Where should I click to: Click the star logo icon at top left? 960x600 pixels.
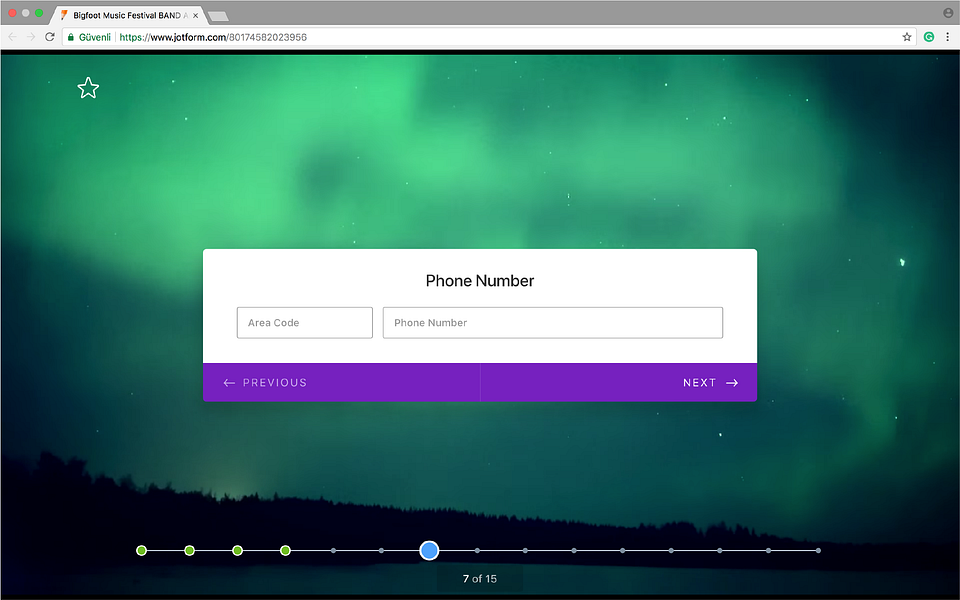[x=88, y=88]
